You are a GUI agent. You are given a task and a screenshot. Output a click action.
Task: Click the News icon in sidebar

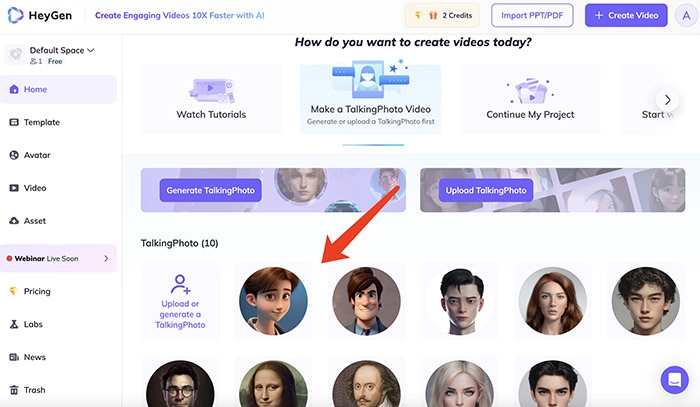click(x=14, y=357)
